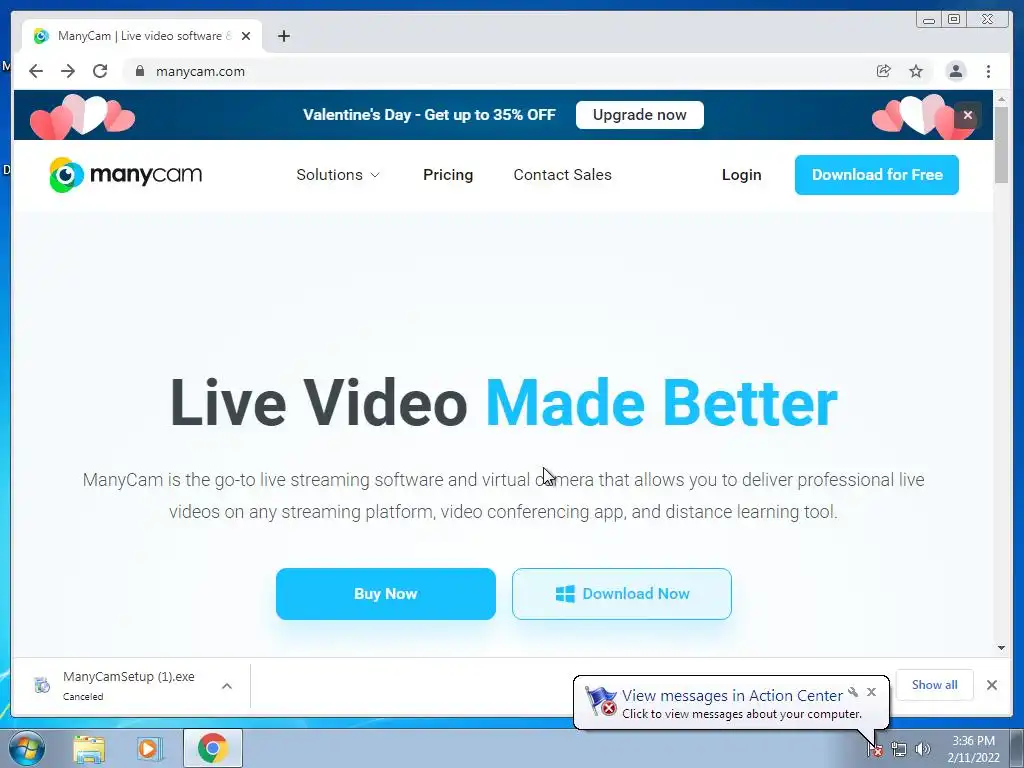The image size is (1024, 768).
Task: Click the taskbar clock showing 3:36 PM
Action: click(973, 748)
